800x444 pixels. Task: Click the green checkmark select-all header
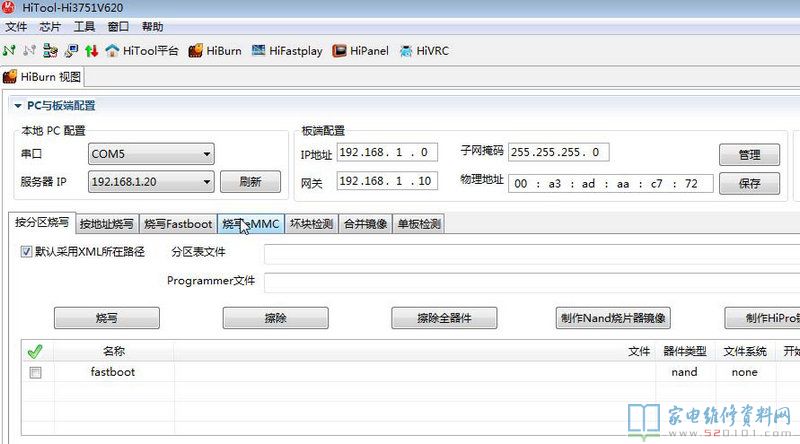click(35, 351)
